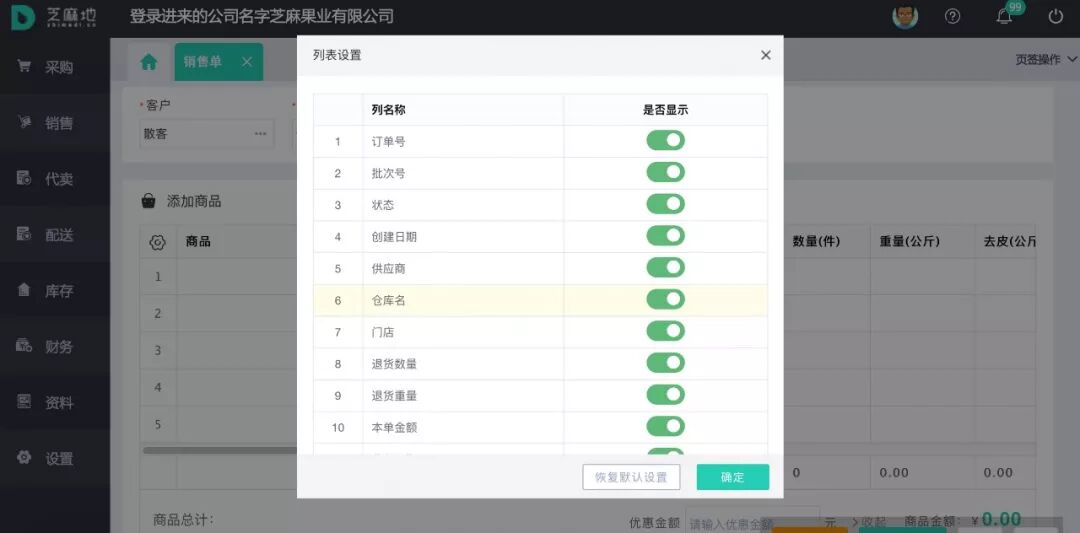Click the 财务 sidebar icon
This screenshot has height=533, width=1080.
click(24, 346)
